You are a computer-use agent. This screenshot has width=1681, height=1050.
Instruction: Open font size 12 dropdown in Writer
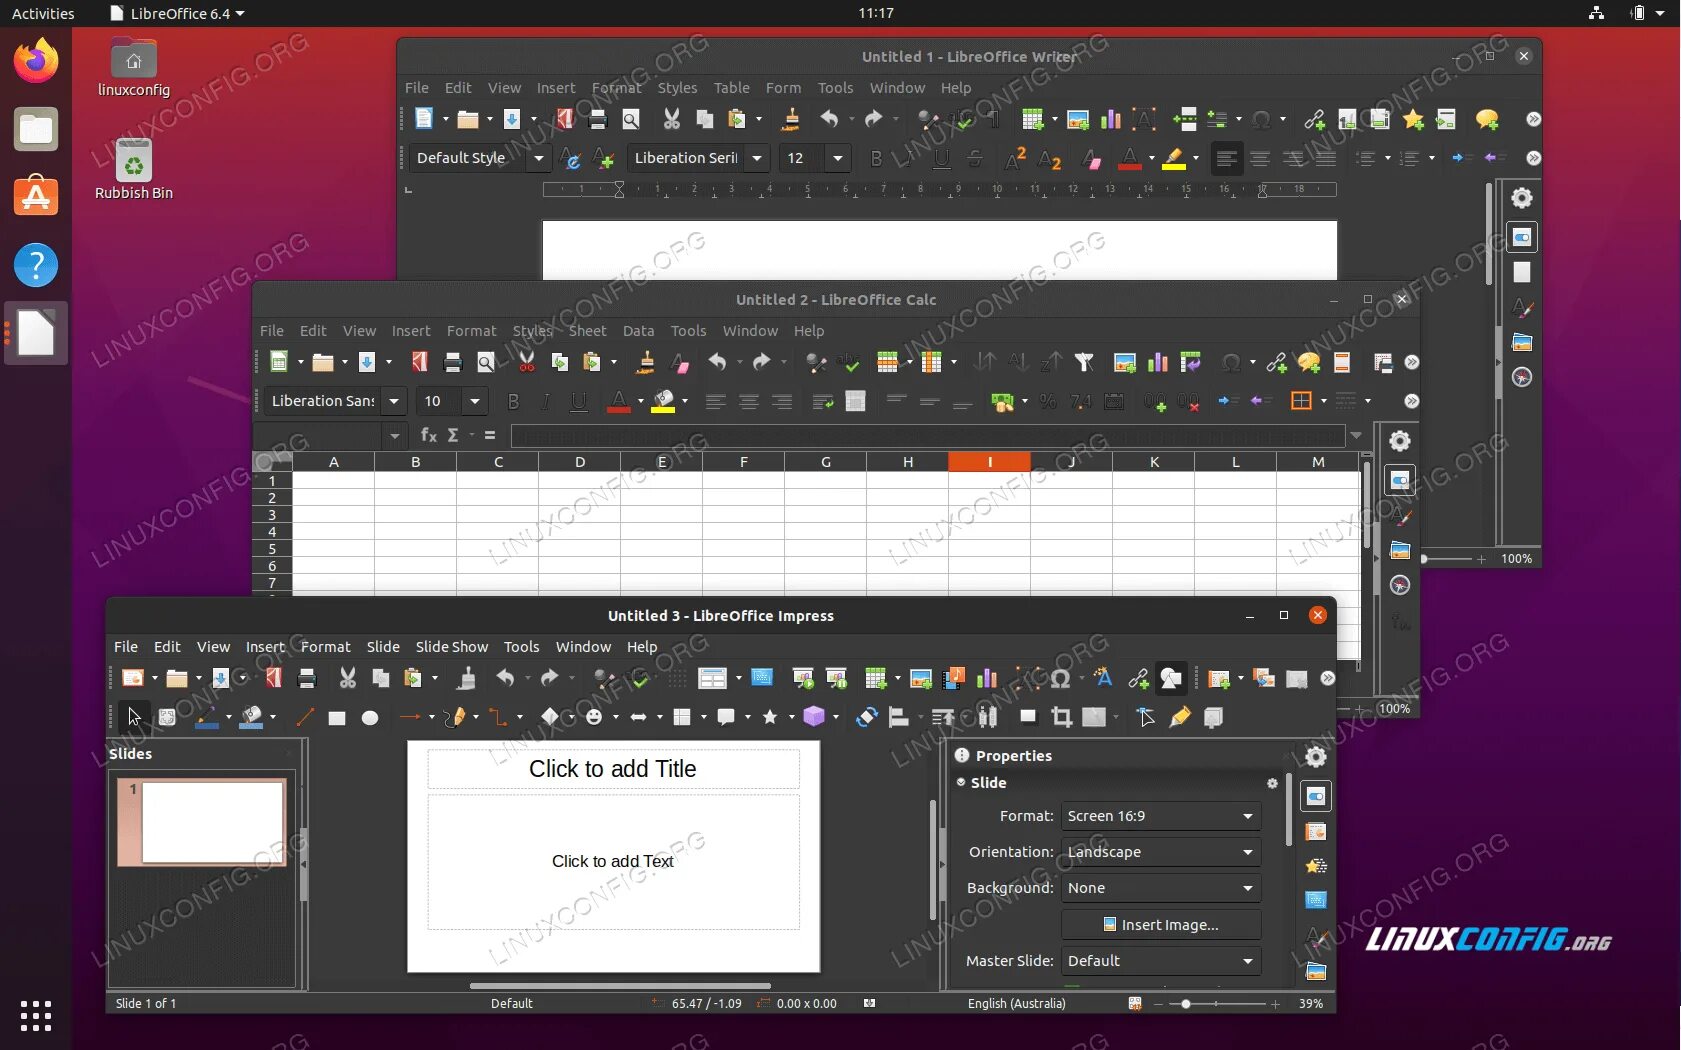tap(838, 158)
